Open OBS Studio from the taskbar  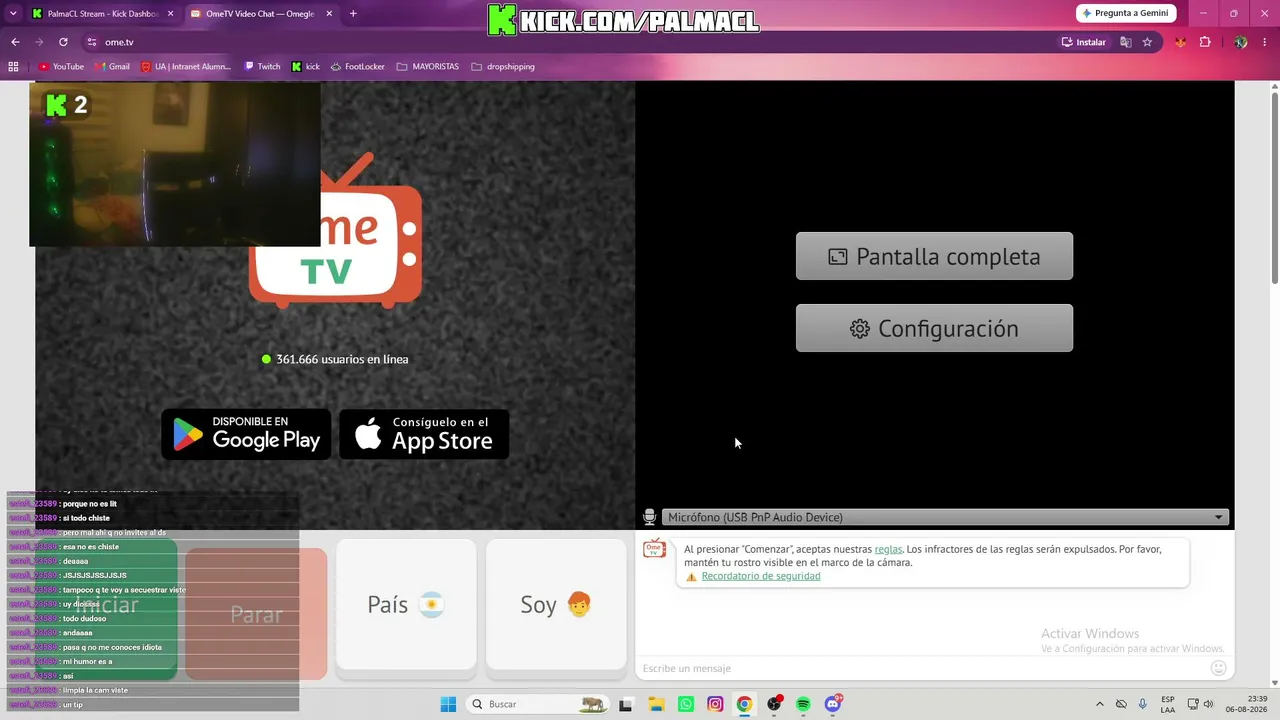tap(774, 704)
